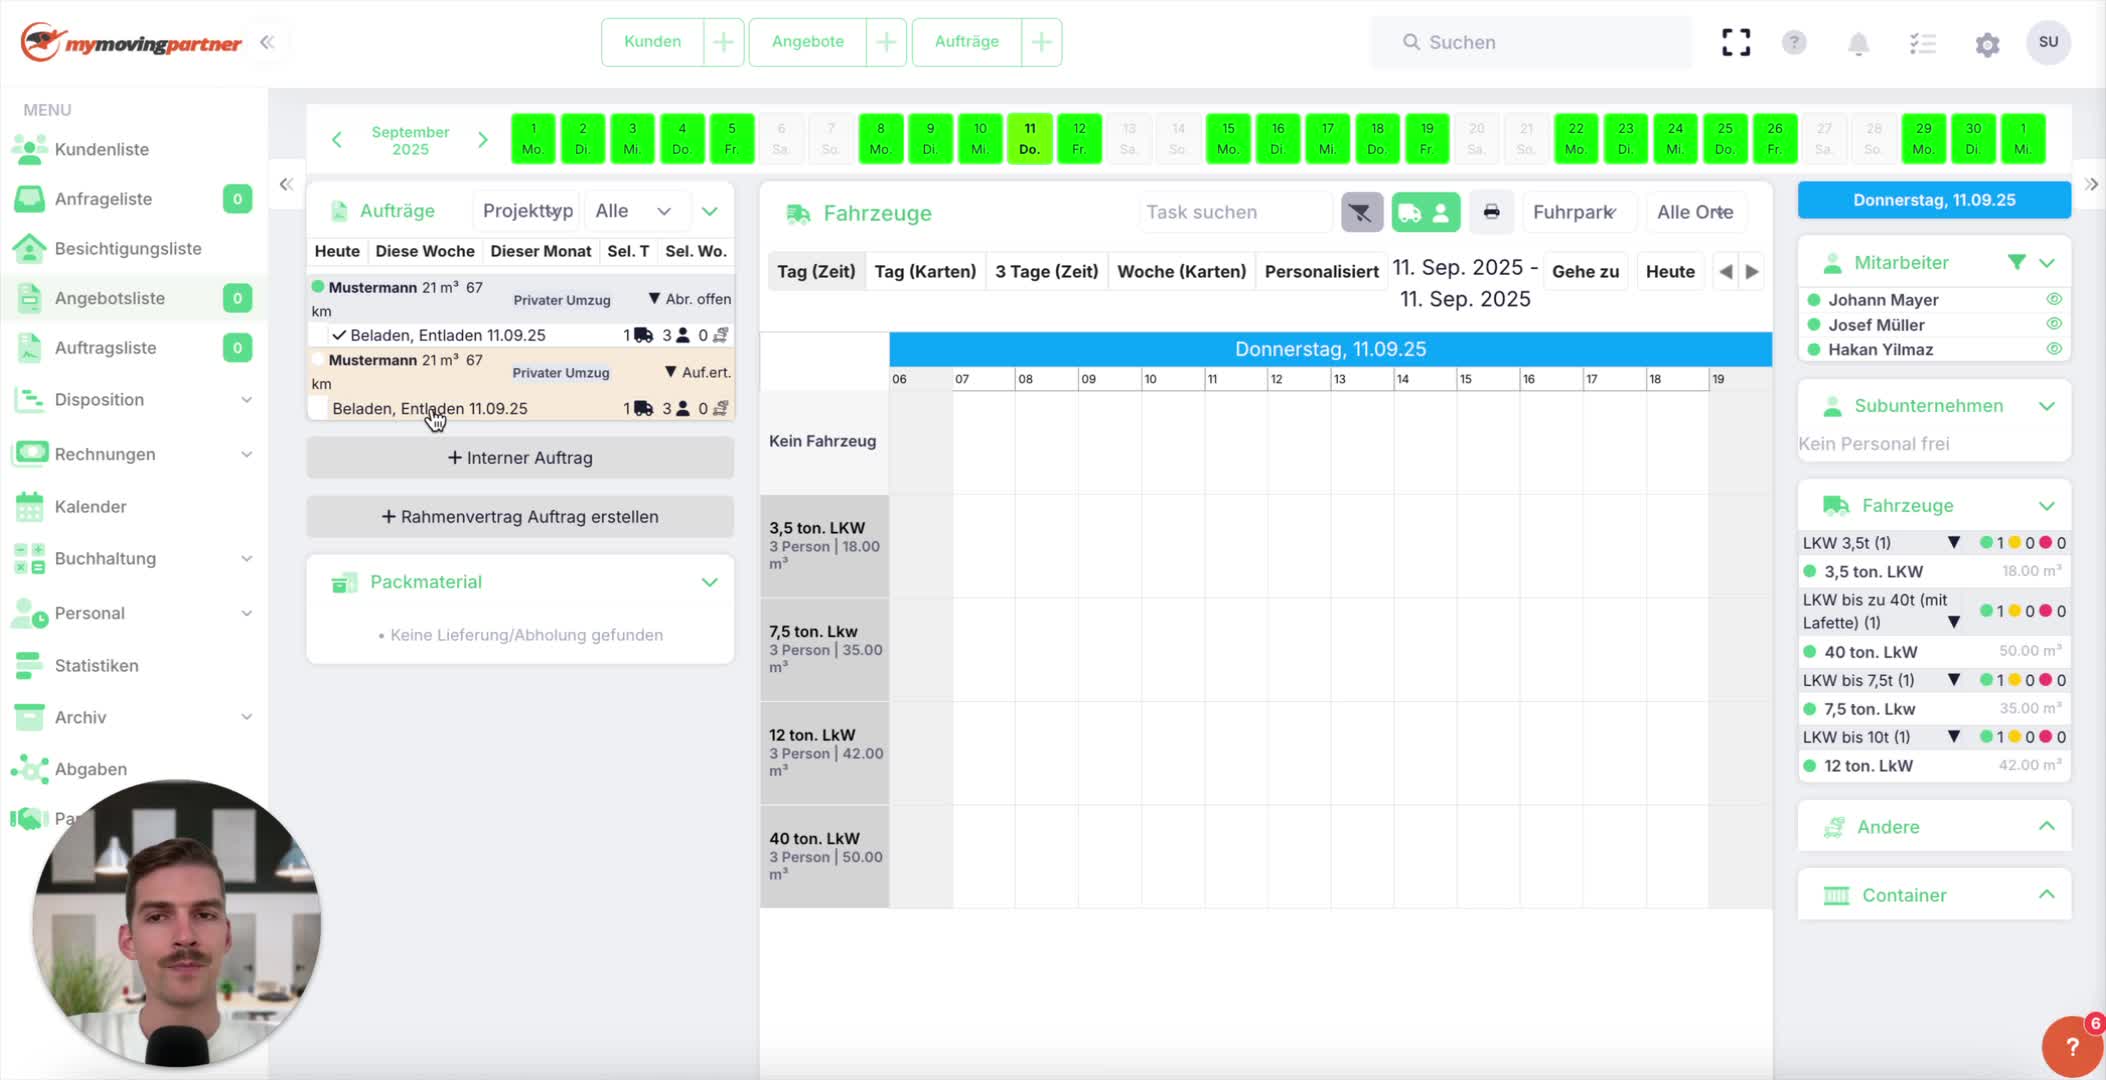The image size is (2106, 1080).
Task: Filter orders by Diese Woche
Action: tap(425, 251)
